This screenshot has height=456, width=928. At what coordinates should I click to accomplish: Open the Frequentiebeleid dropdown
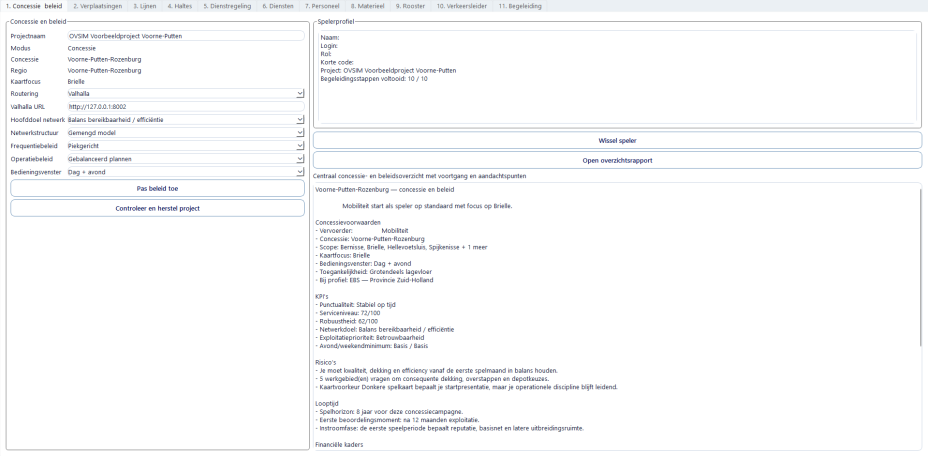[x=185, y=145]
